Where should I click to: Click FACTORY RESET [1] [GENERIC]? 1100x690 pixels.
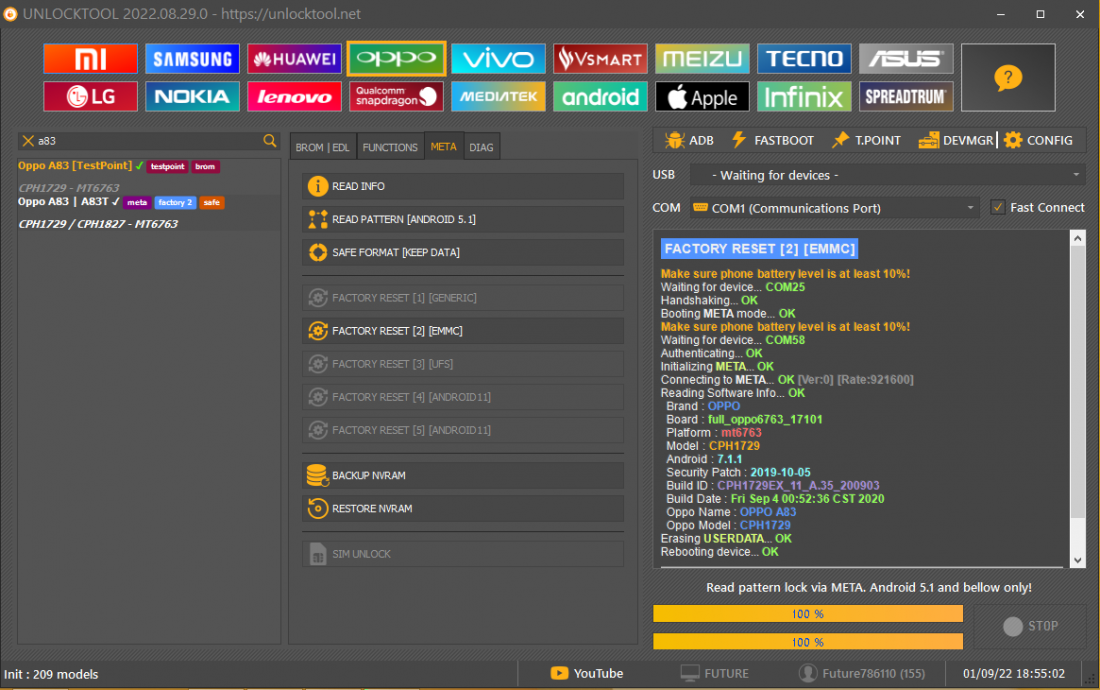pyautogui.click(x=463, y=298)
